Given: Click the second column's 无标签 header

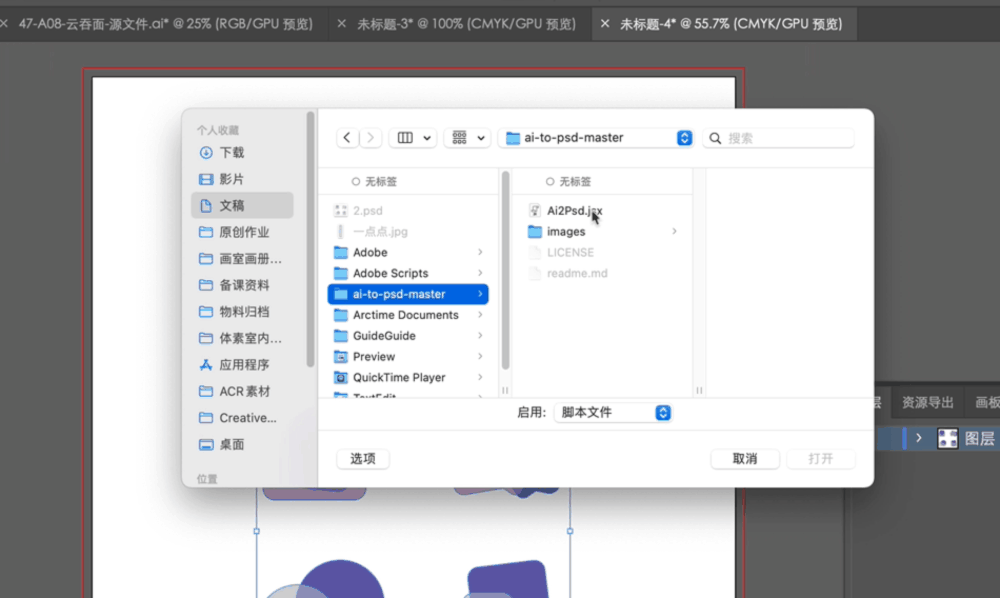Looking at the screenshot, I should 568,182.
